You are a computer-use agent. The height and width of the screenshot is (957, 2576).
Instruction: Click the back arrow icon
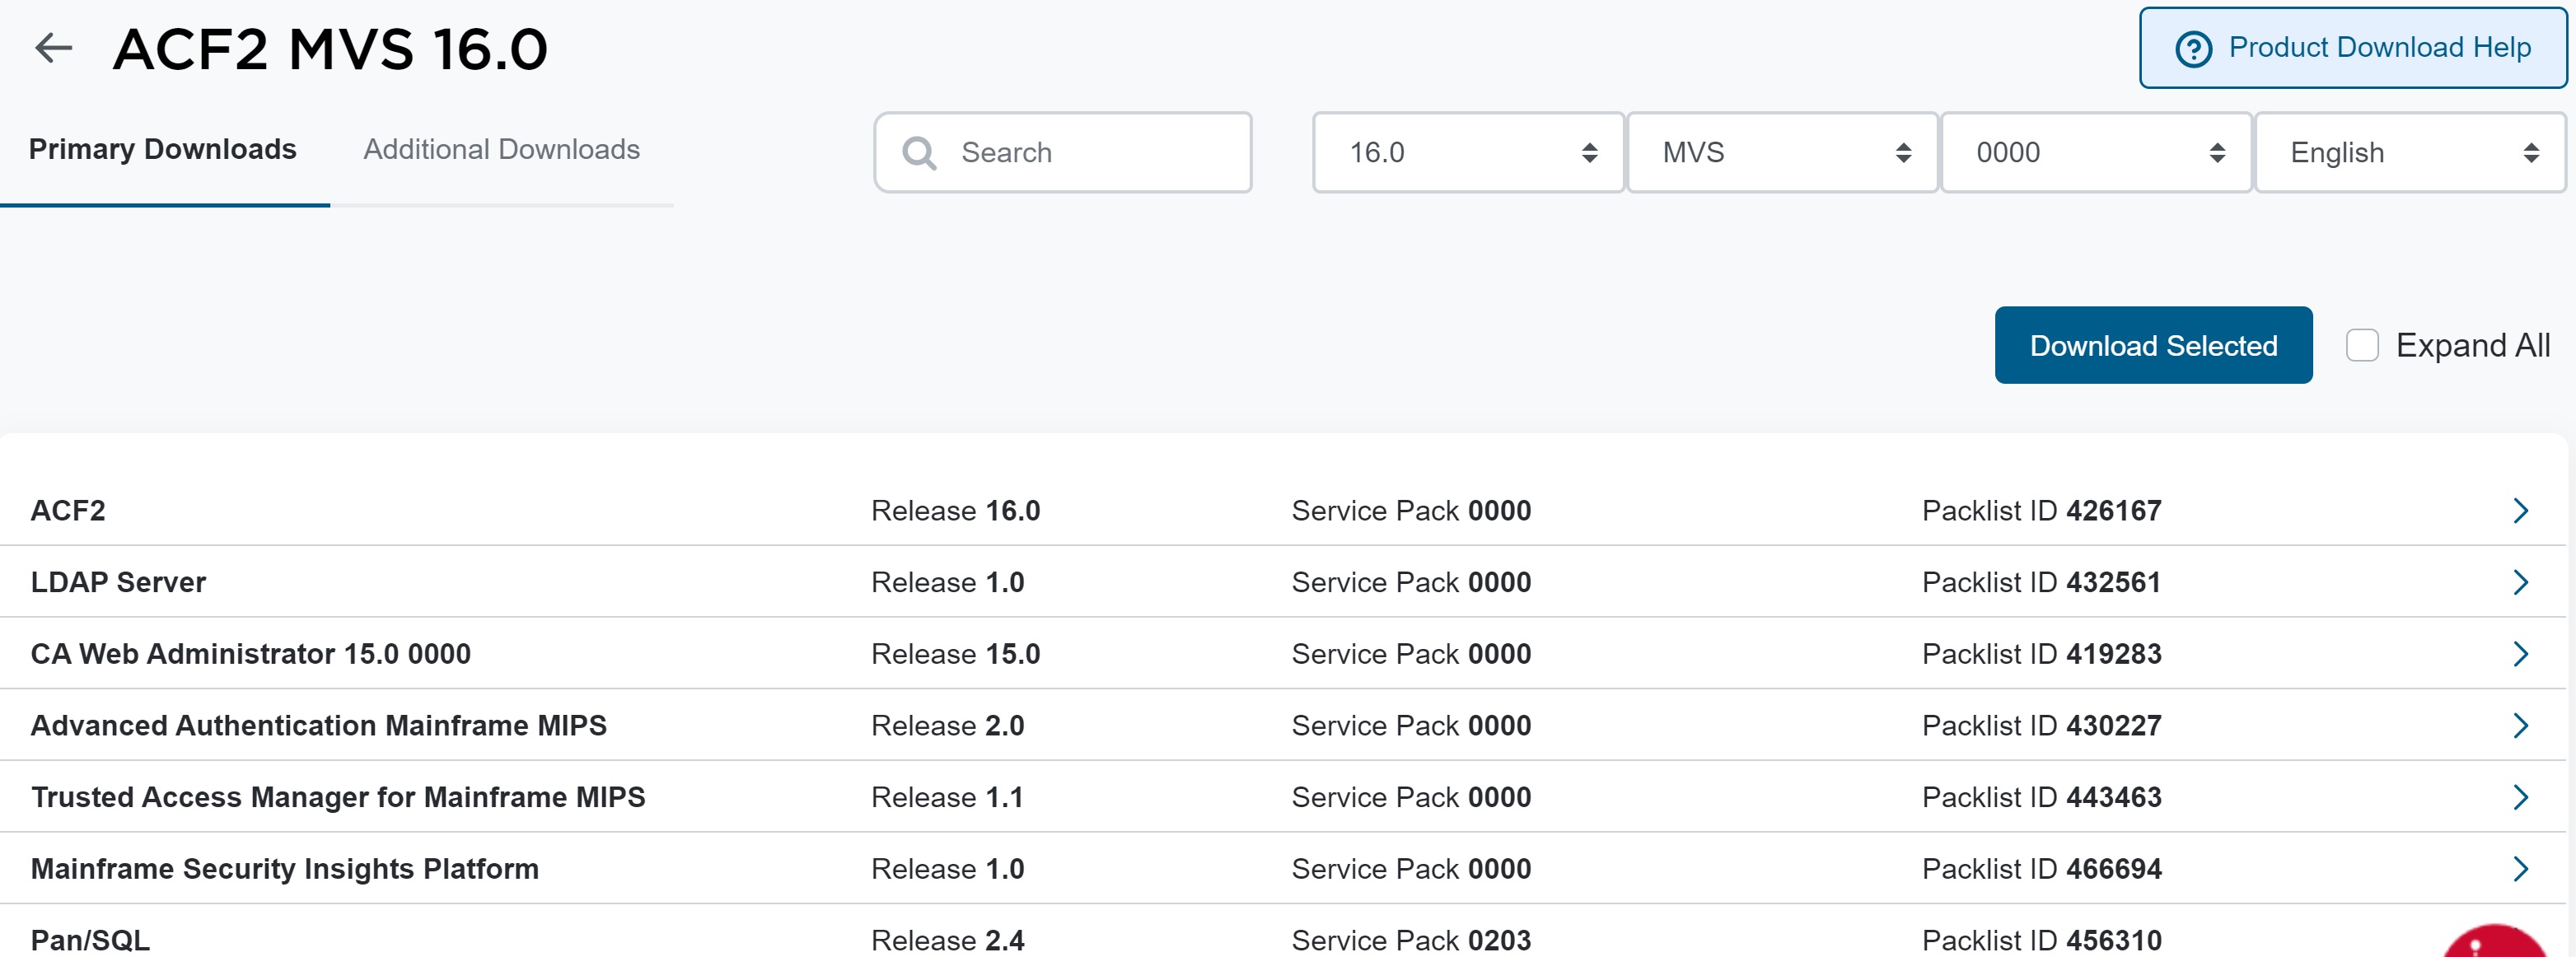(x=54, y=47)
